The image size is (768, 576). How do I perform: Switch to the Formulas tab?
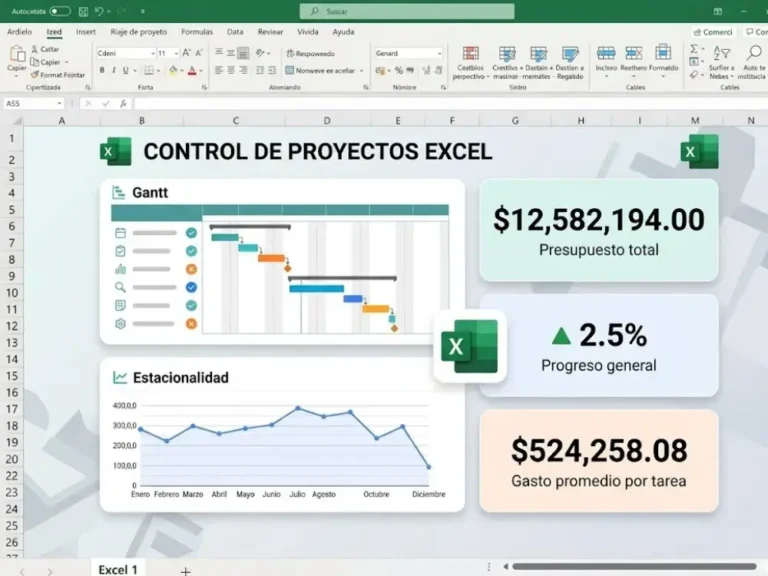point(197,32)
